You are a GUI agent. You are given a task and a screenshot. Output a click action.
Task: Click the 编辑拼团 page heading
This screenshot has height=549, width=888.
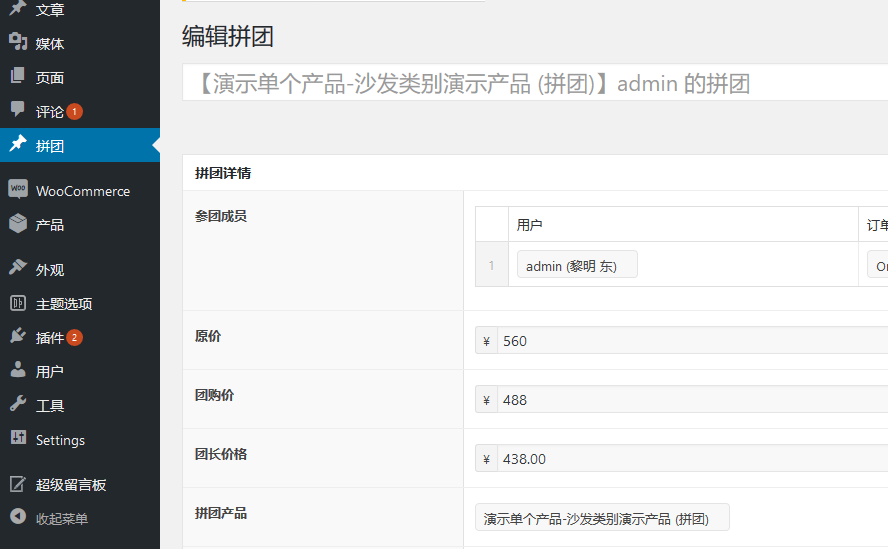[228, 36]
